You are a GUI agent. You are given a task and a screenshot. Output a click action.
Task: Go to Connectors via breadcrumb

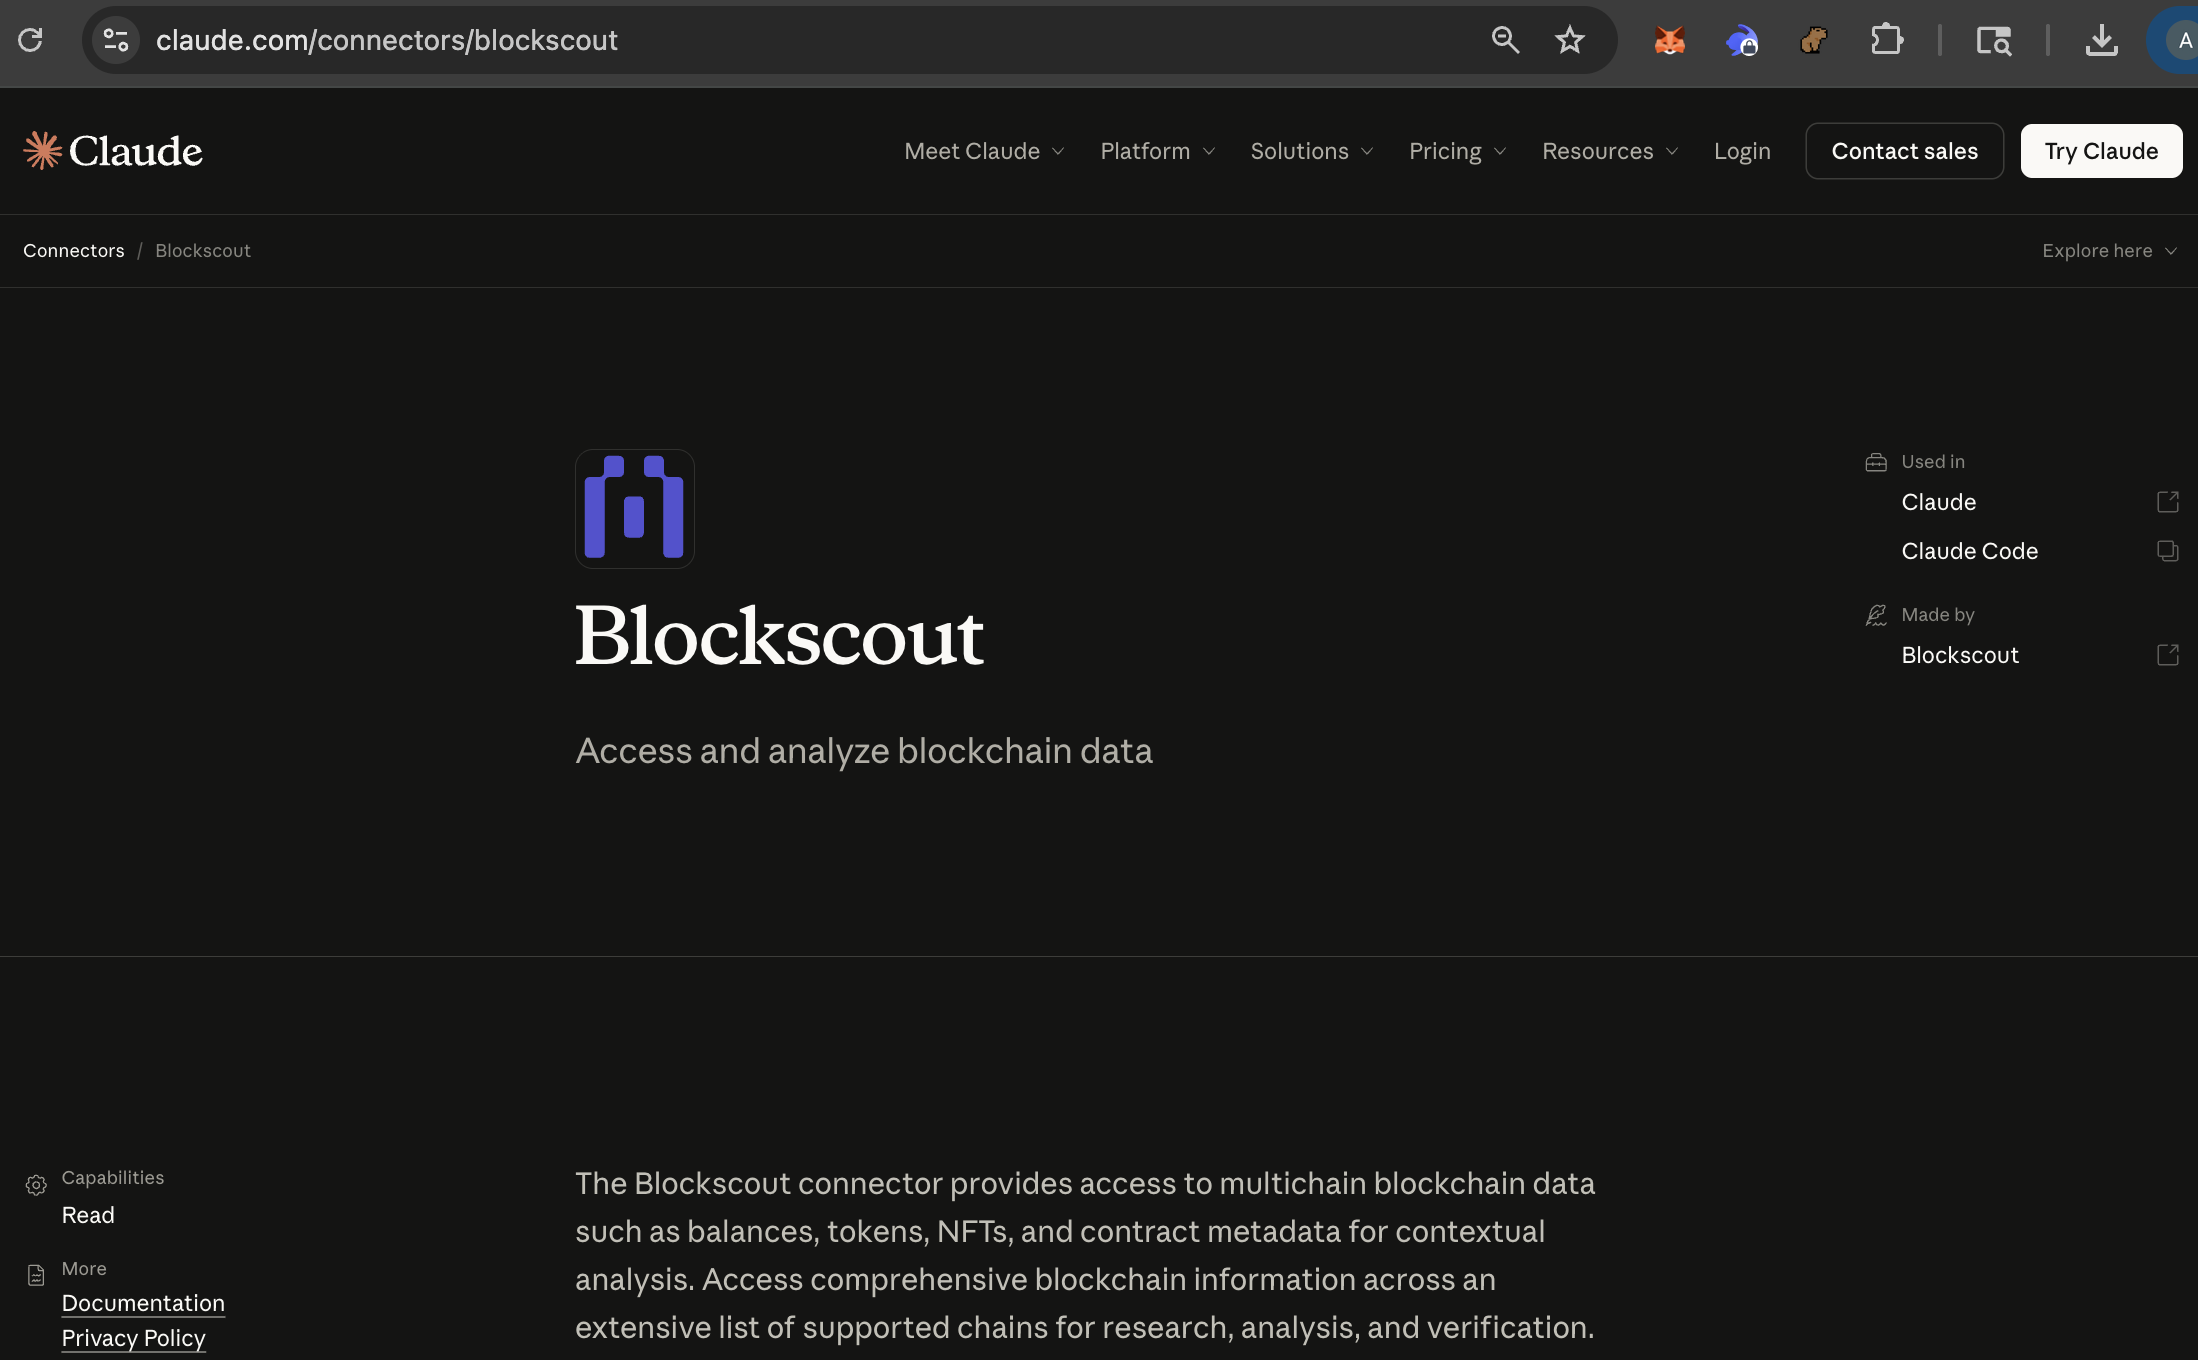point(73,250)
